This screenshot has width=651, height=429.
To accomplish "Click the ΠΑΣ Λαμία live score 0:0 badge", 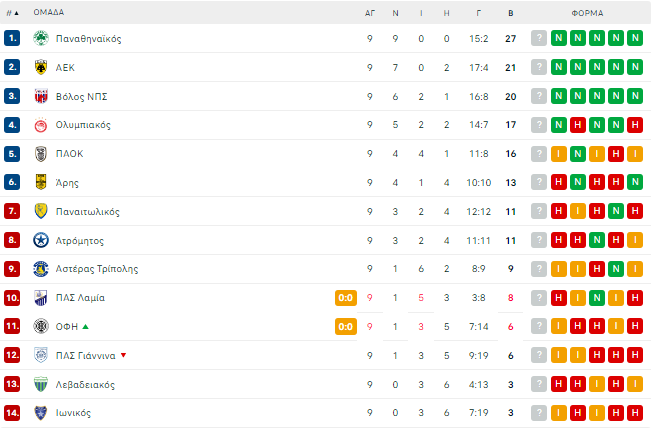I will tap(346, 298).
